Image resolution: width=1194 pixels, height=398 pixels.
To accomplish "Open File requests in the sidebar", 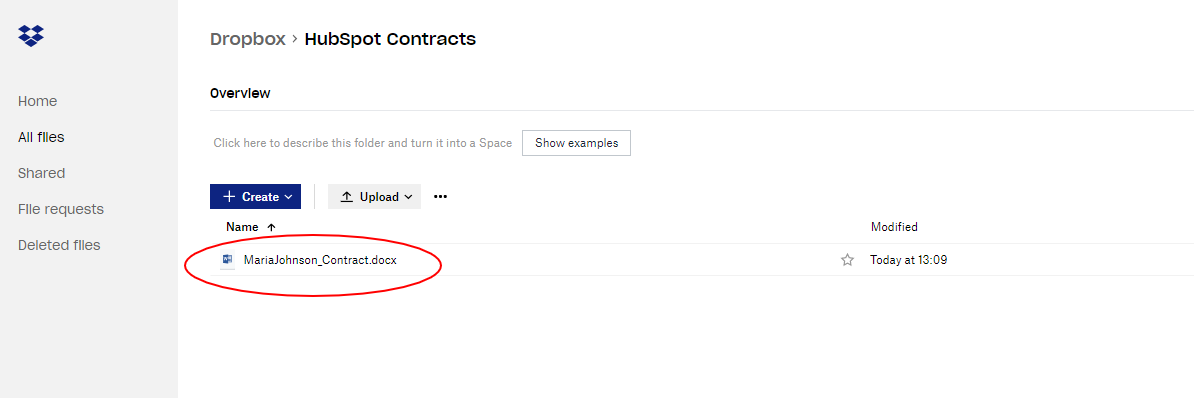I will [61, 209].
